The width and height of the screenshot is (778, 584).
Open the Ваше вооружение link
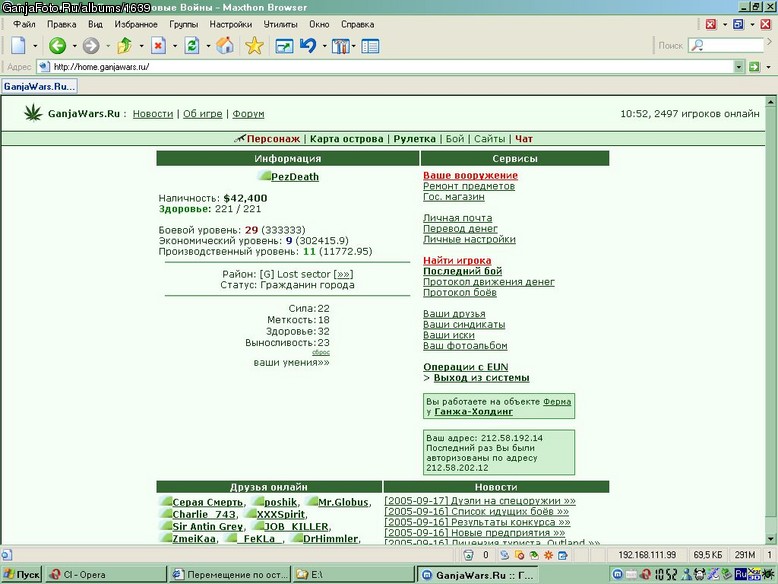click(x=470, y=175)
